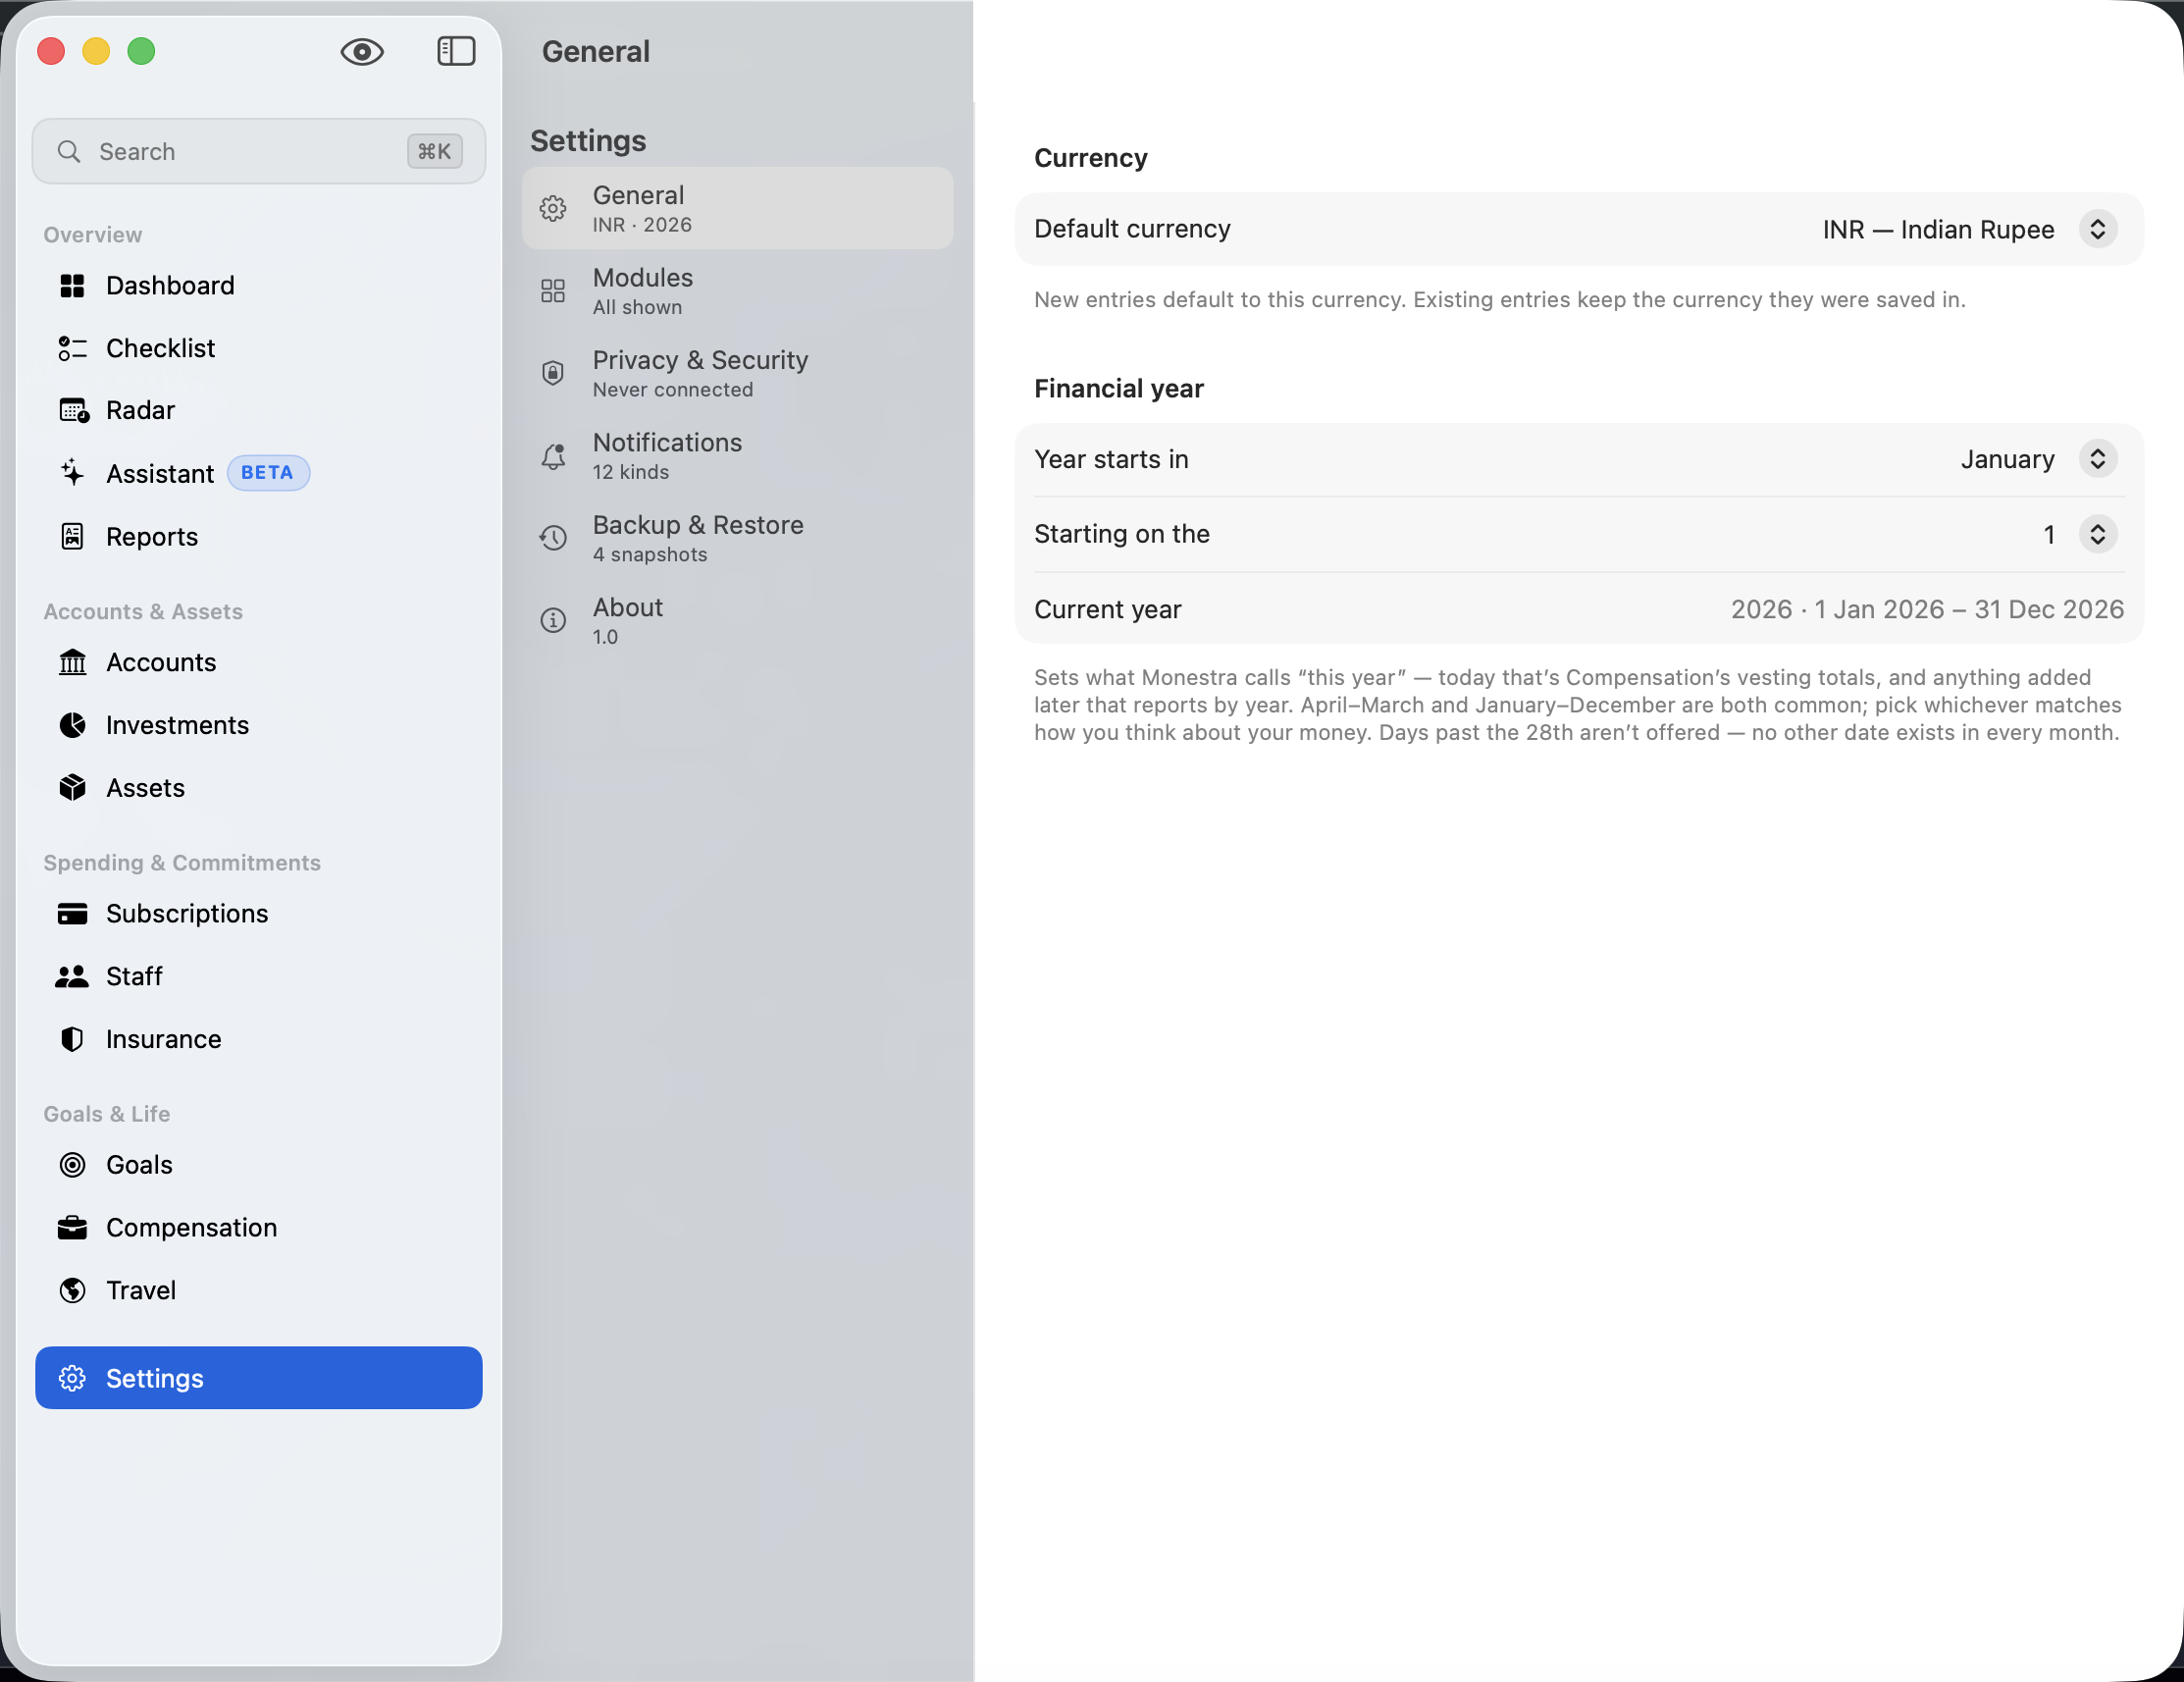Toggle the eye privacy visibility icon

[x=362, y=51]
